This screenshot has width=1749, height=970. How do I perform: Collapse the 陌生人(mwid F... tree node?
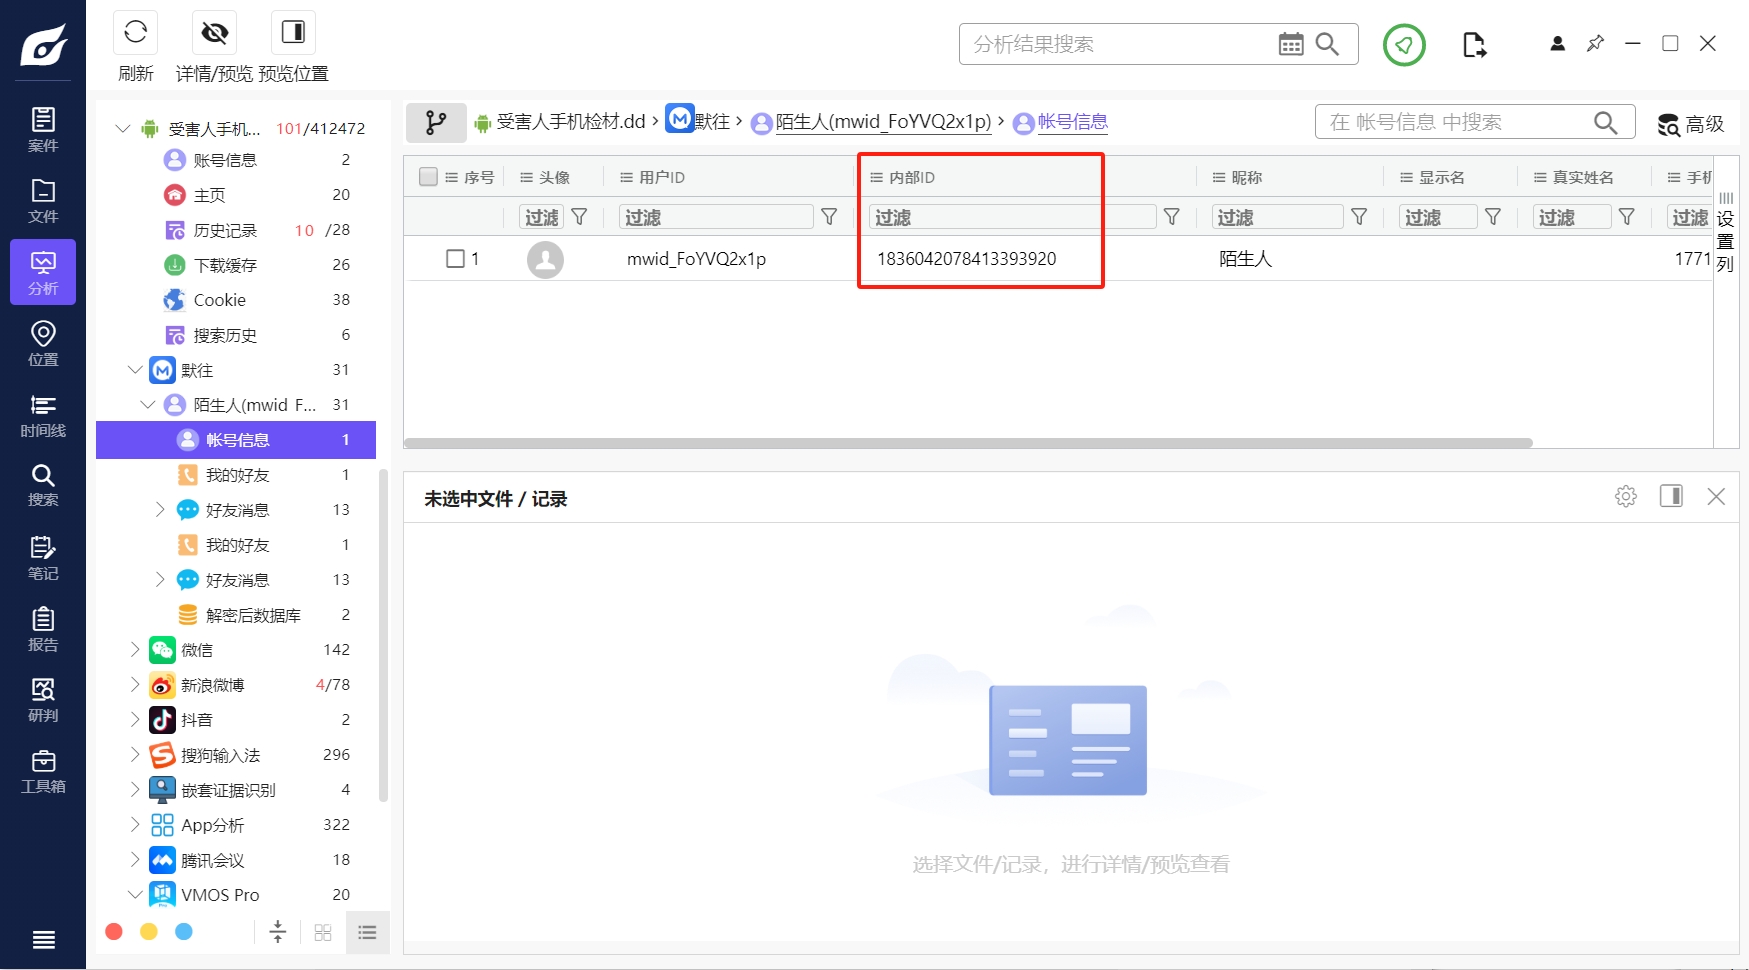click(148, 404)
